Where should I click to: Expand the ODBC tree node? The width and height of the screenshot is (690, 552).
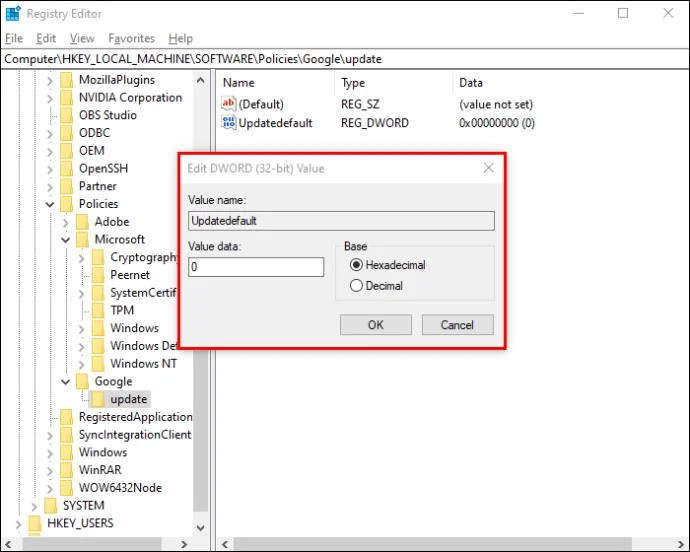click(x=50, y=134)
